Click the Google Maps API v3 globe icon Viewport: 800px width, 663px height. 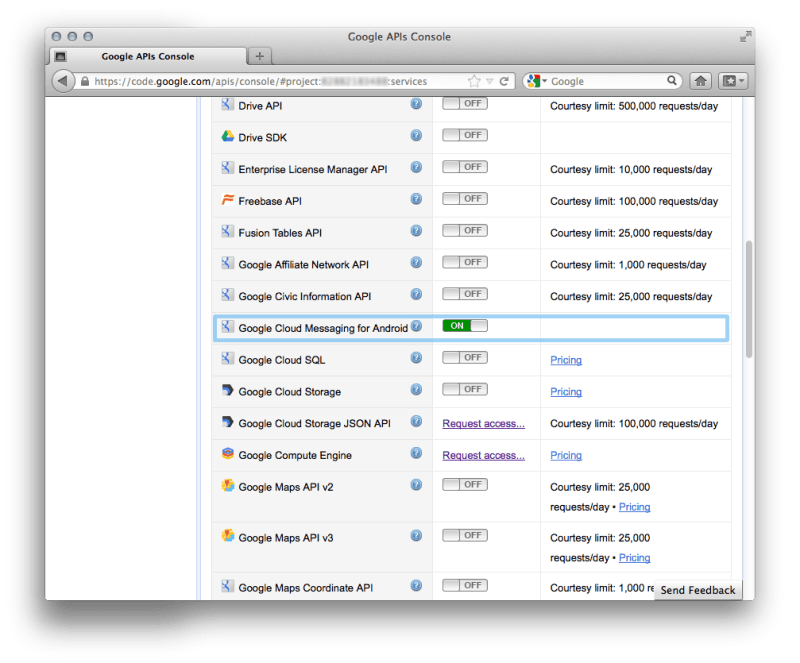pos(227,537)
